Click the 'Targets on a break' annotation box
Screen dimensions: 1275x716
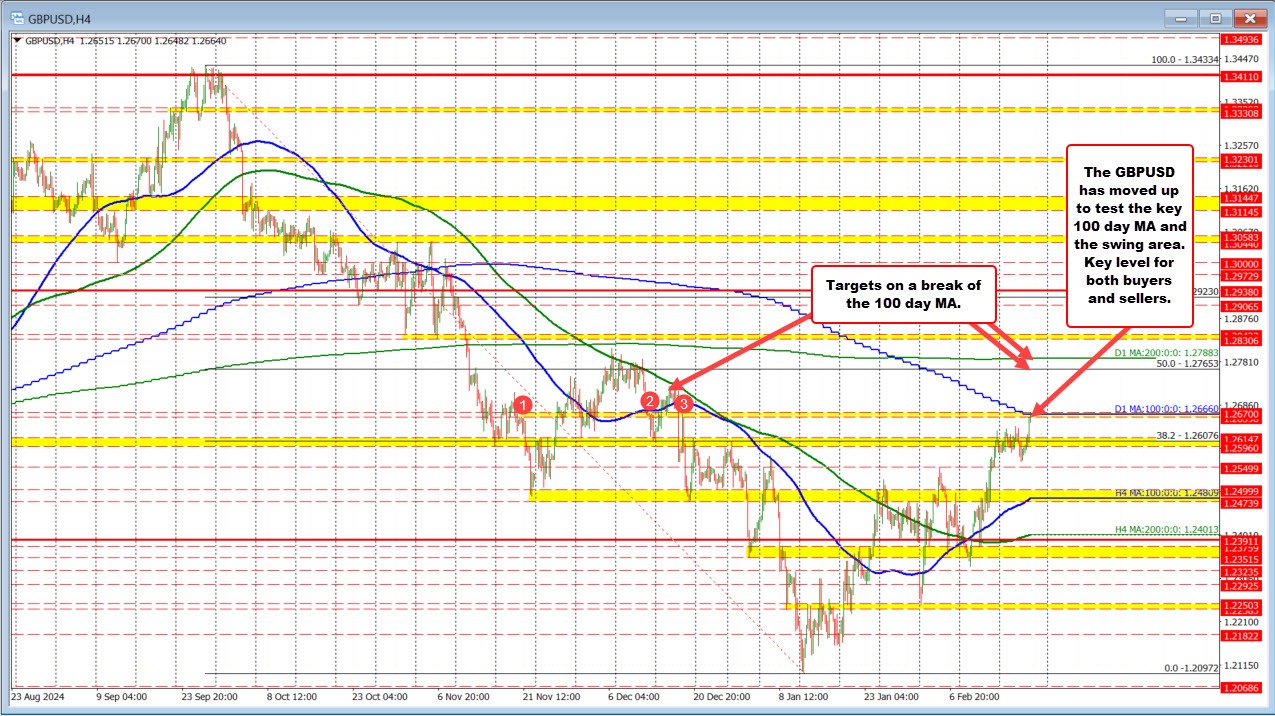point(905,293)
